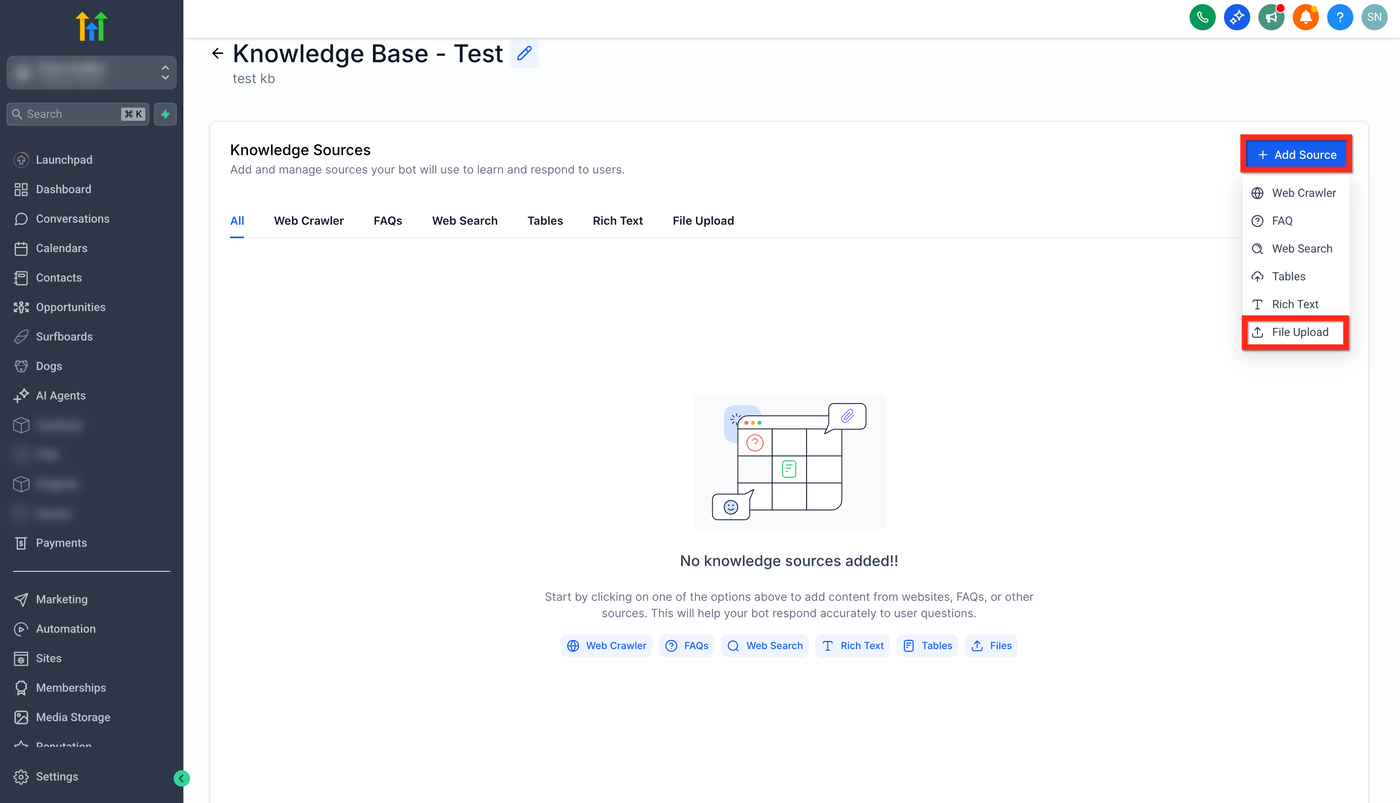Open the blue sparkle AI assistant icon
Image resolution: width=1400 pixels, height=803 pixels.
pyautogui.click(x=1237, y=17)
